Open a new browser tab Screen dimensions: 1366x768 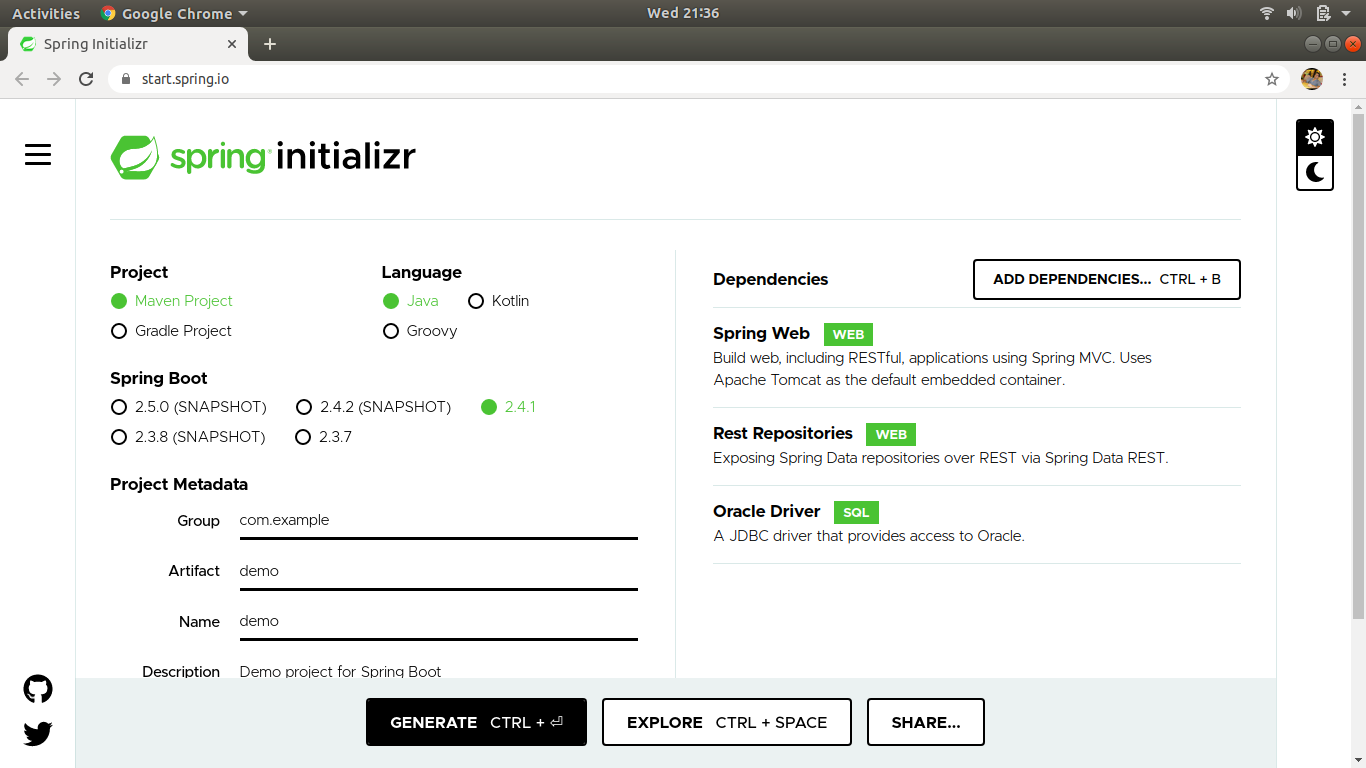[x=269, y=44]
